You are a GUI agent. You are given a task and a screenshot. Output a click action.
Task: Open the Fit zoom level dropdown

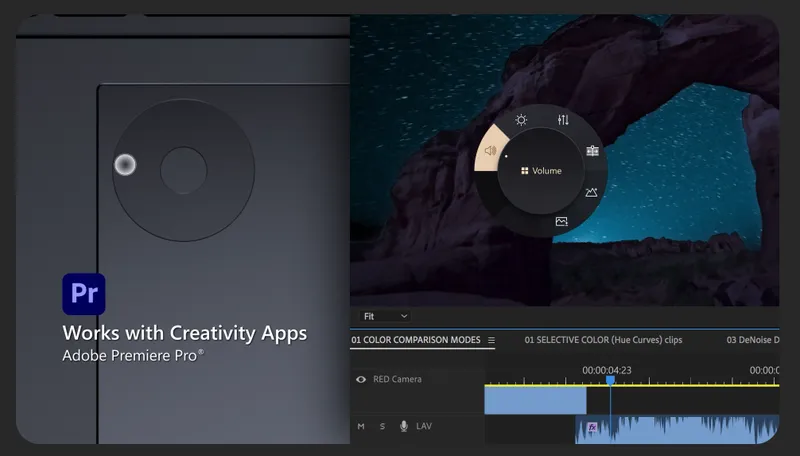pyautogui.click(x=385, y=316)
